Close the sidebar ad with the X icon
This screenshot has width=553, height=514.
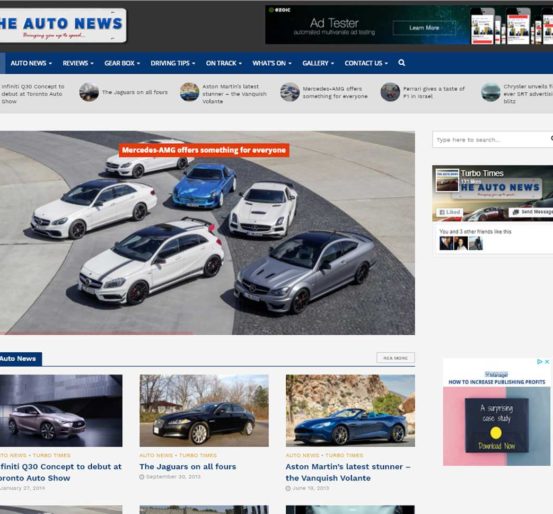tap(547, 362)
